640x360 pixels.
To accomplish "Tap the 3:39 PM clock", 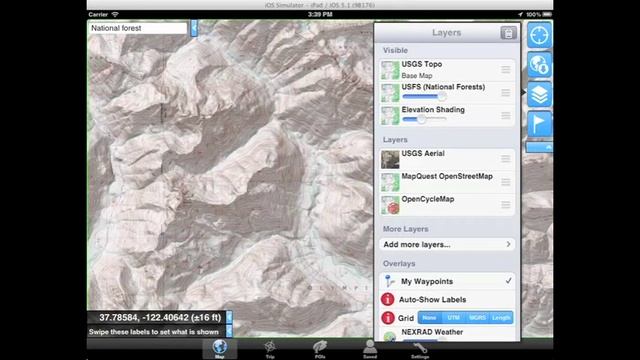I will click(x=320, y=14).
